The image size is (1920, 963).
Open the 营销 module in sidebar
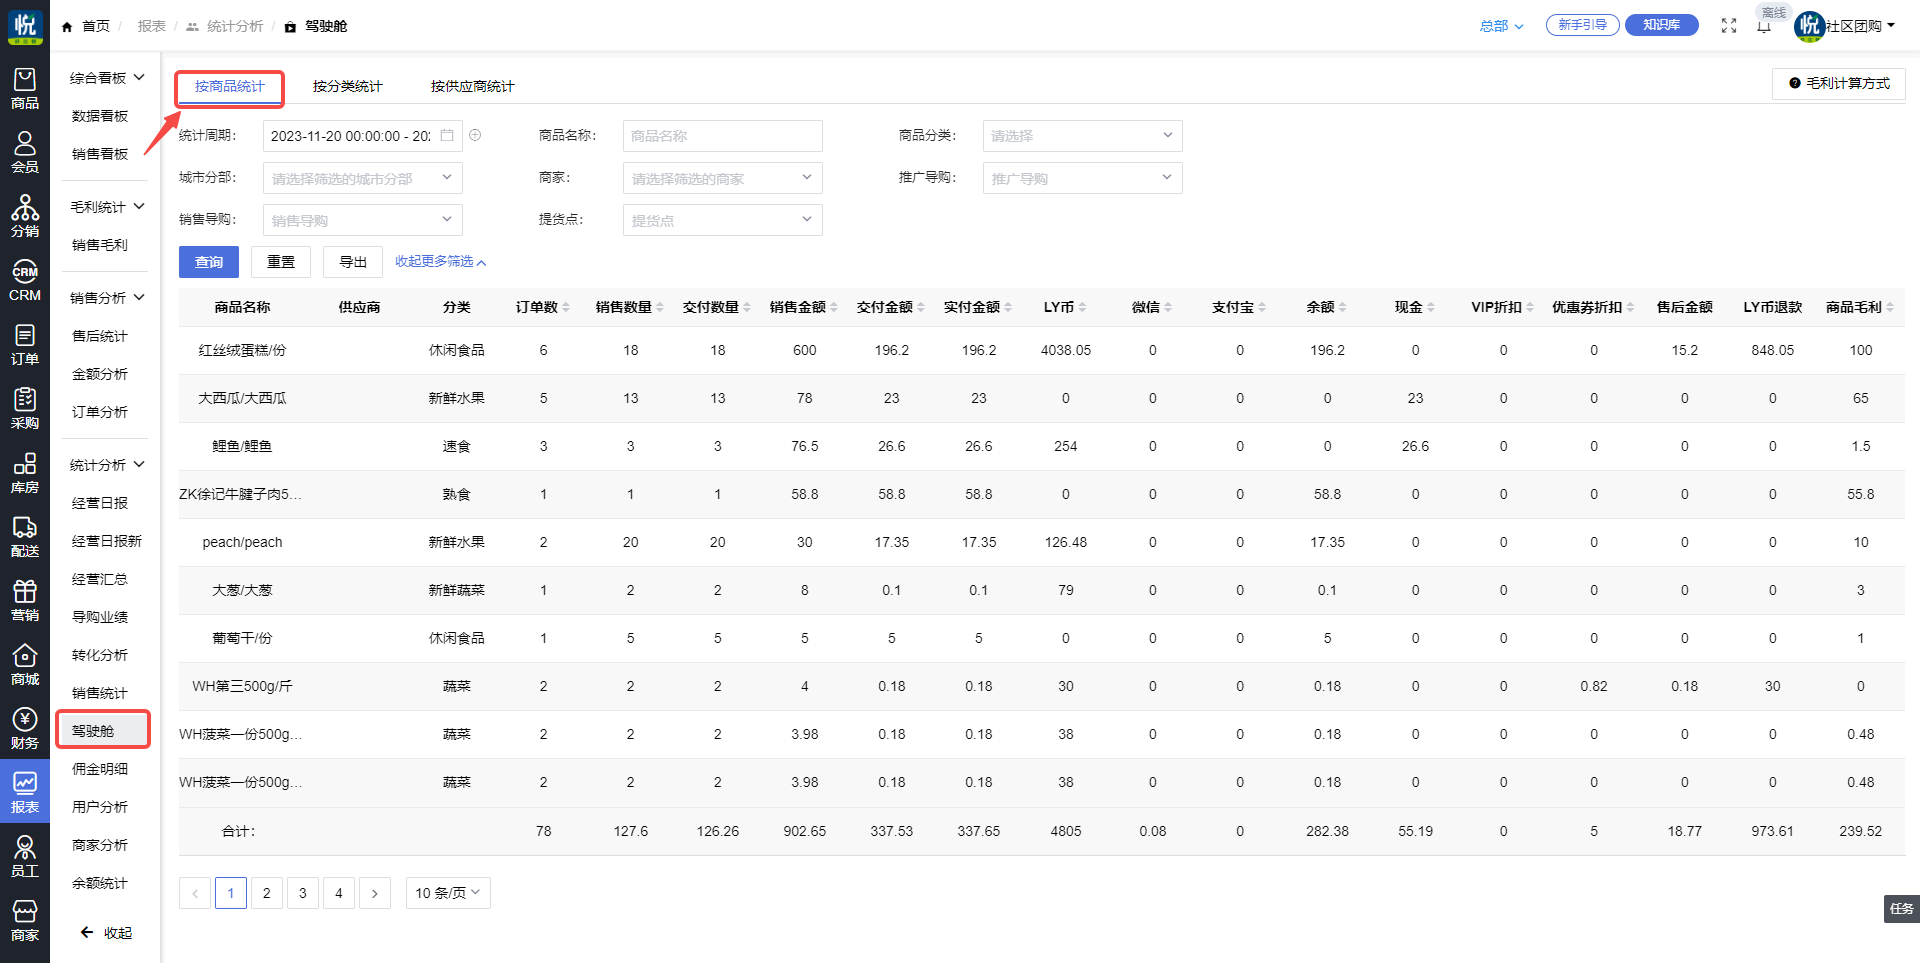[x=25, y=601]
